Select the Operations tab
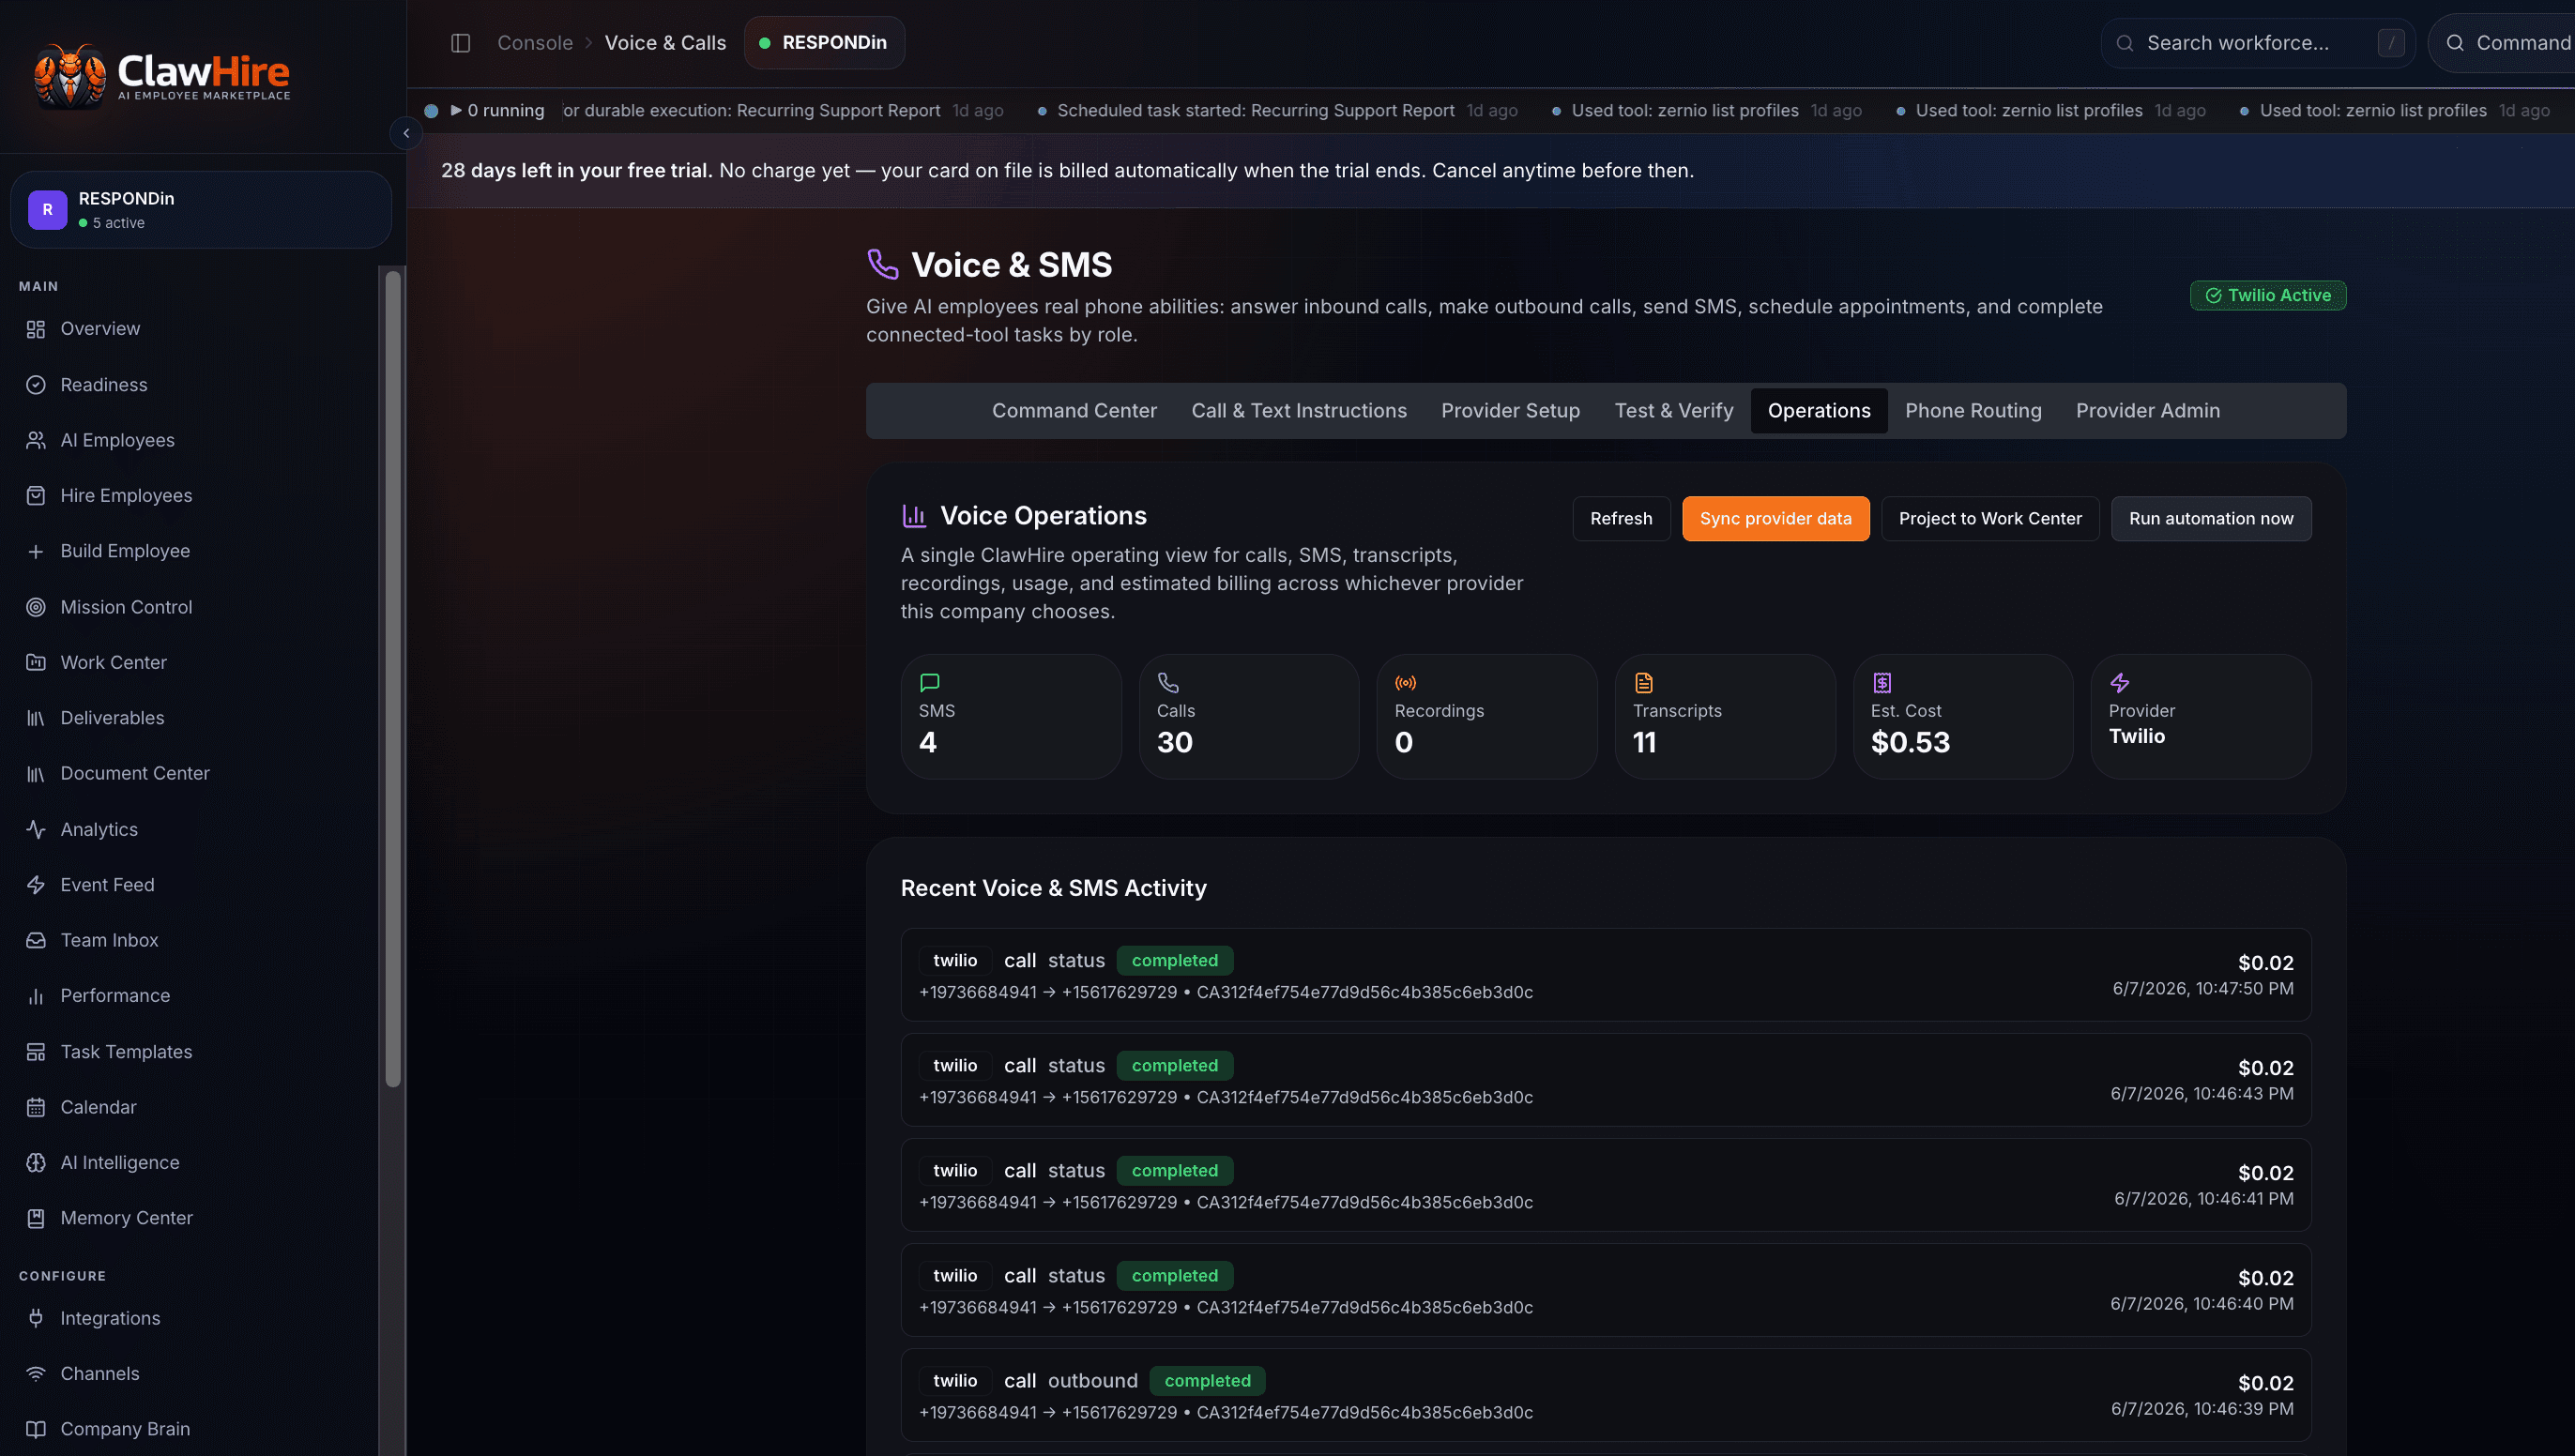The image size is (2575, 1456). tap(1819, 411)
